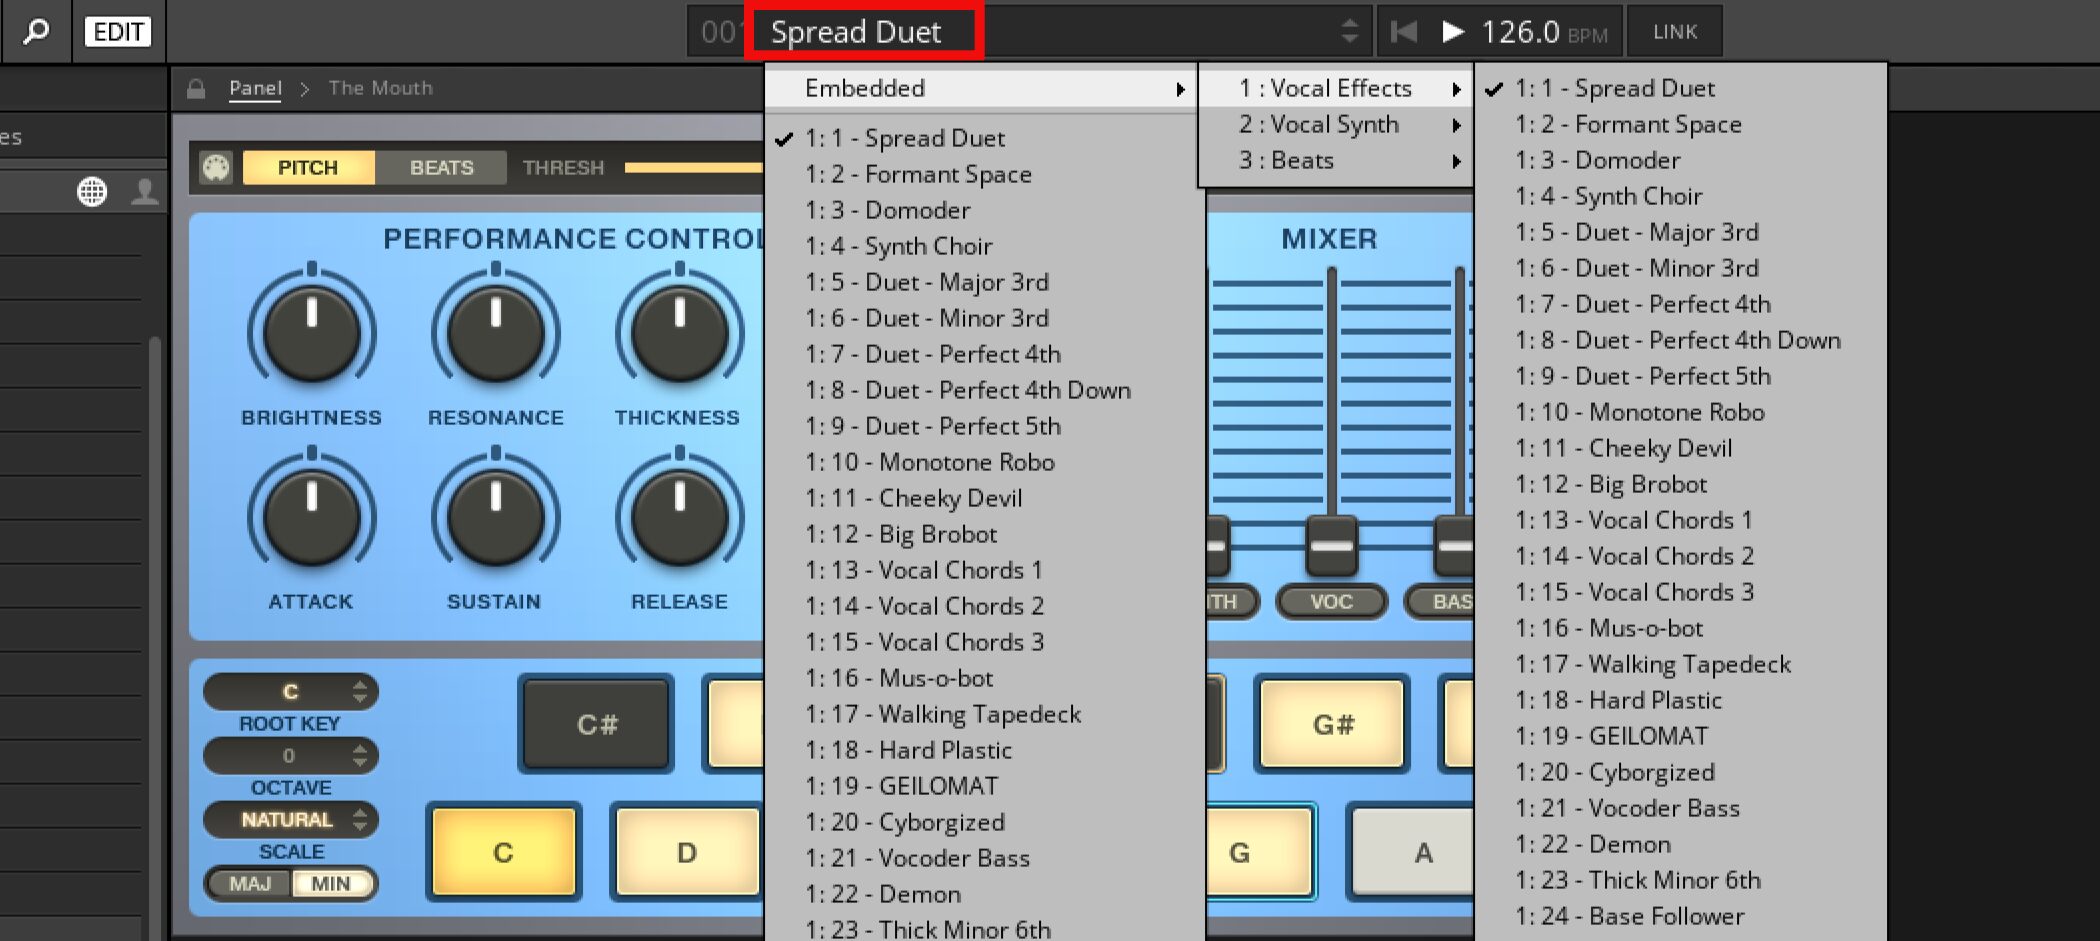Click preset up/down stepper arrows

coord(1349,32)
